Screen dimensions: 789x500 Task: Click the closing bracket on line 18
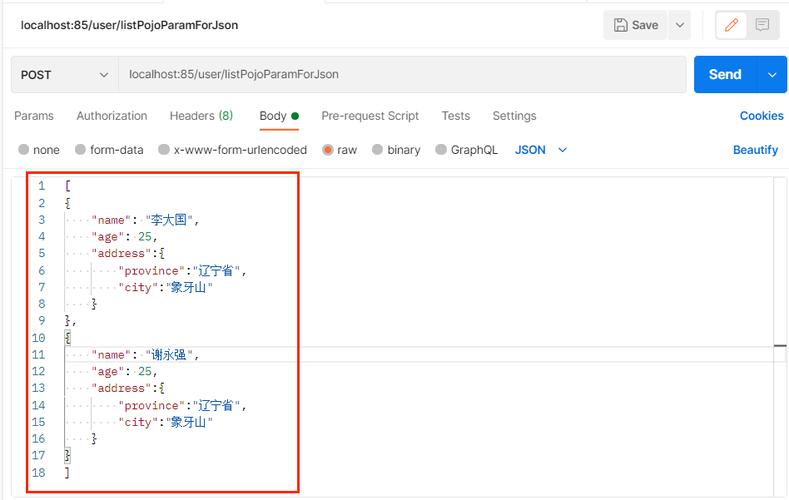tap(67, 472)
